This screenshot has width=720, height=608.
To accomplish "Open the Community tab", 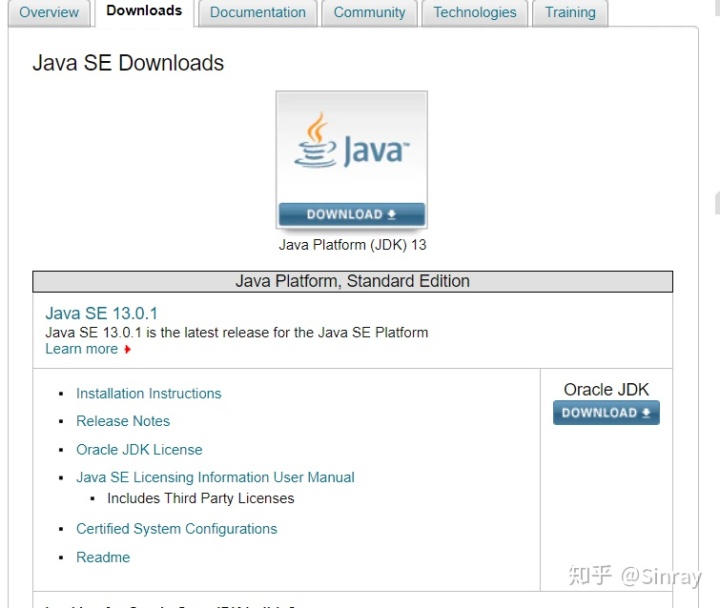I will [x=369, y=12].
